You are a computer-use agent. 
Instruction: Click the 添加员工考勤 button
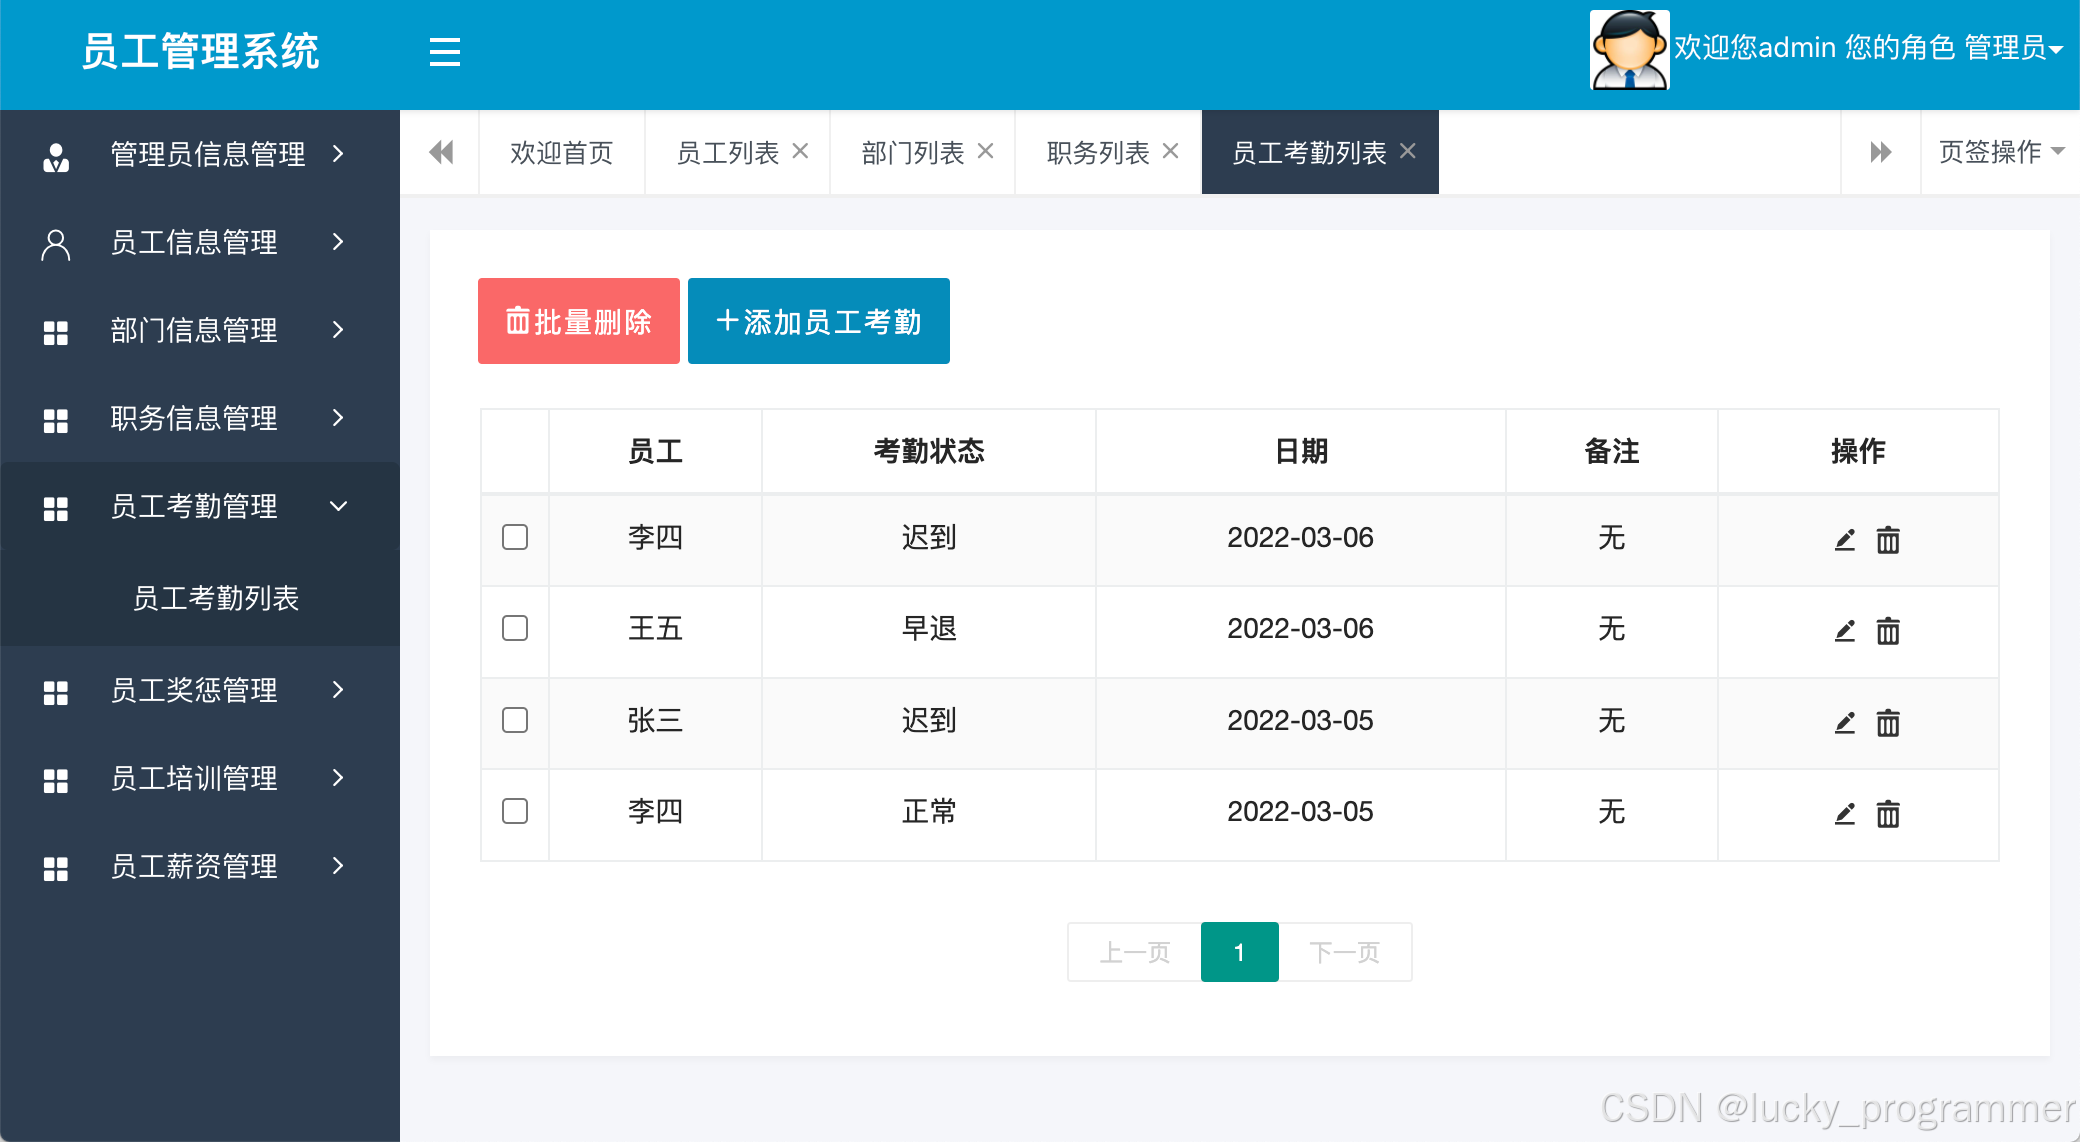(x=818, y=321)
